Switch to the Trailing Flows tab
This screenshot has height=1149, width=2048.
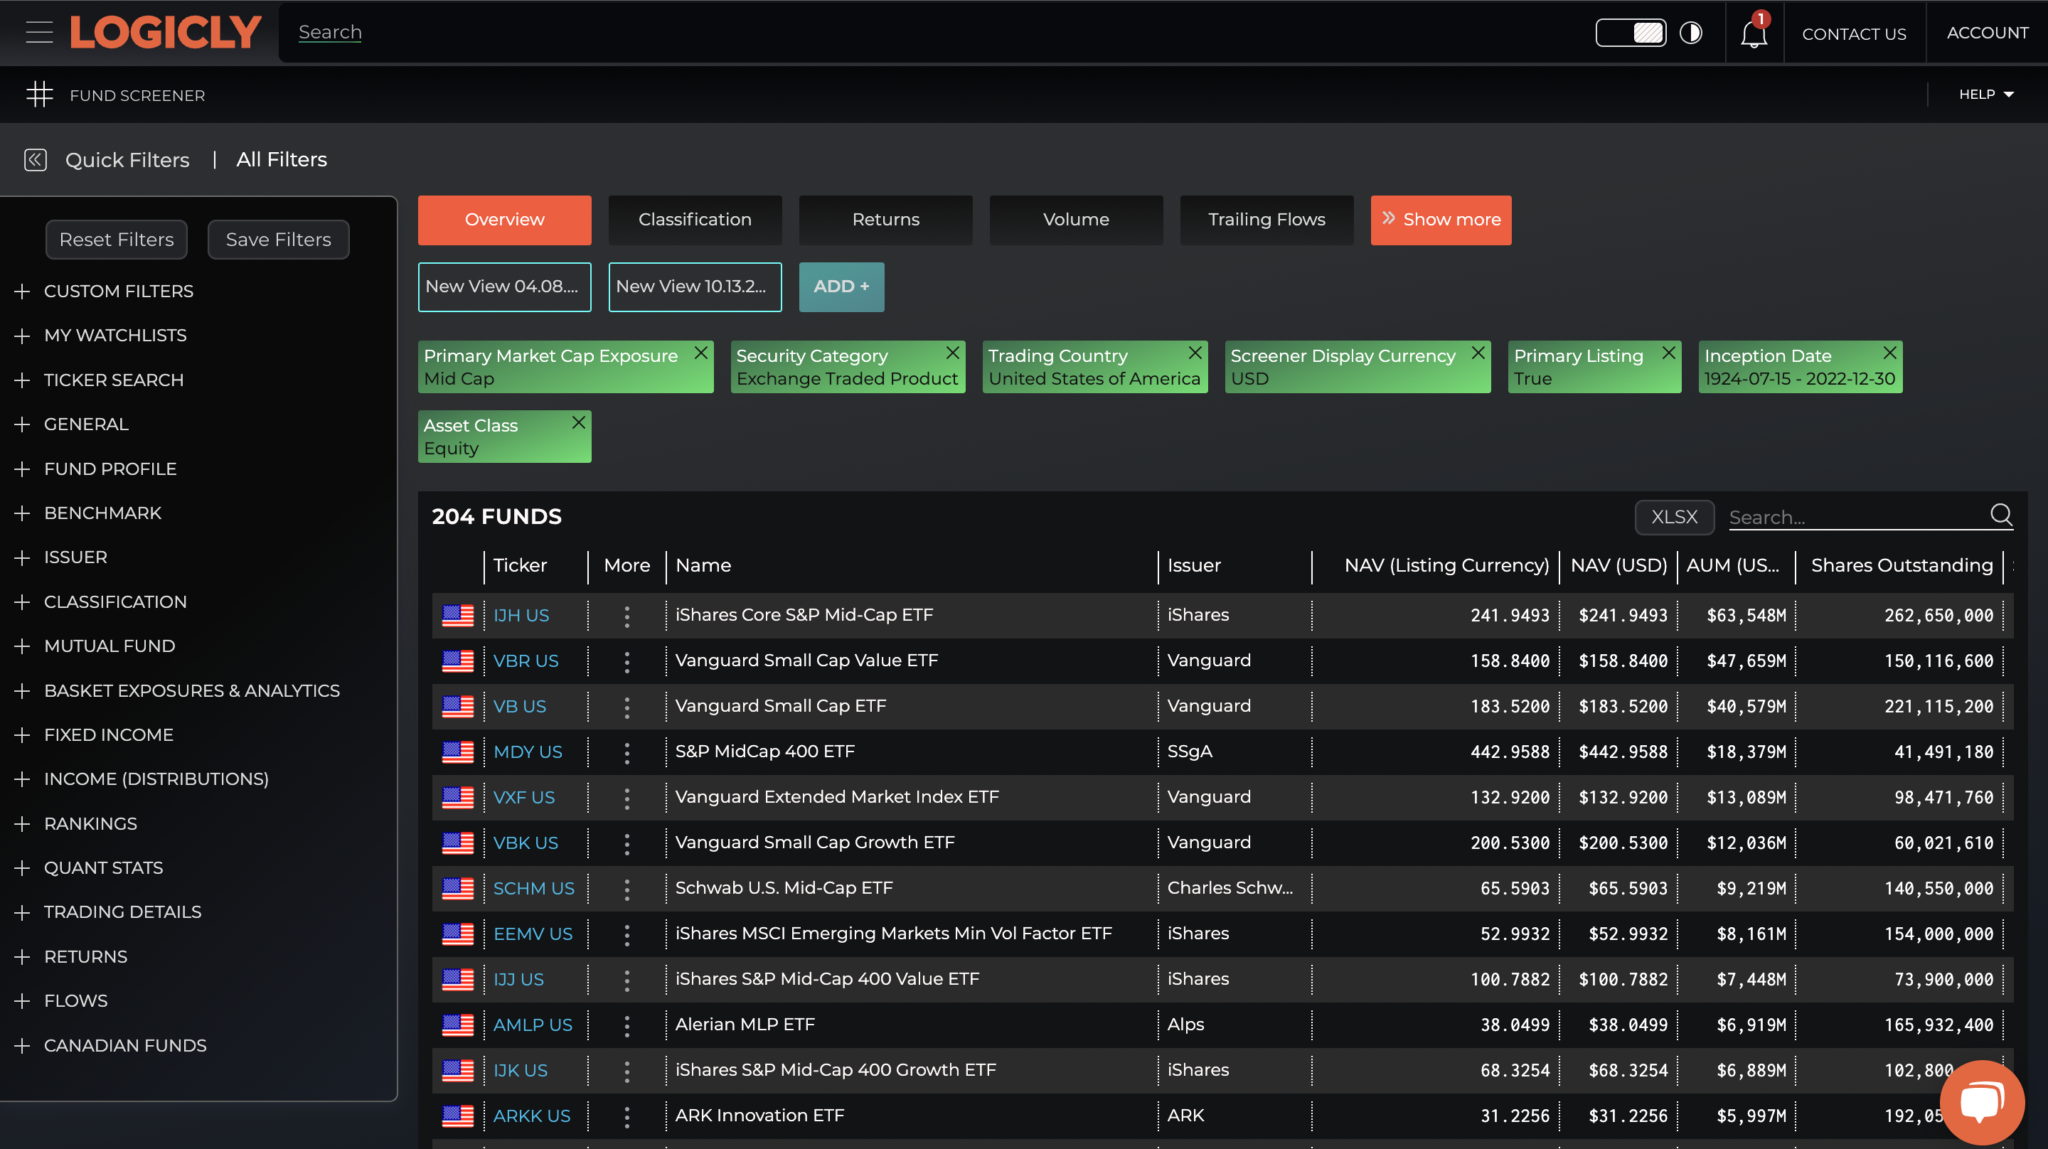(x=1266, y=220)
